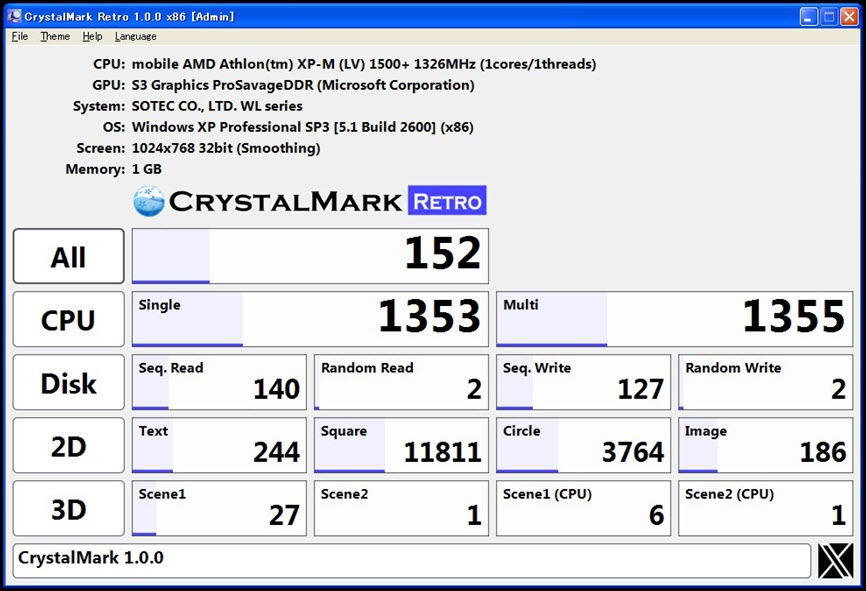Click the 2D Circle score 3764
The image size is (866, 591).
click(x=584, y=445)
